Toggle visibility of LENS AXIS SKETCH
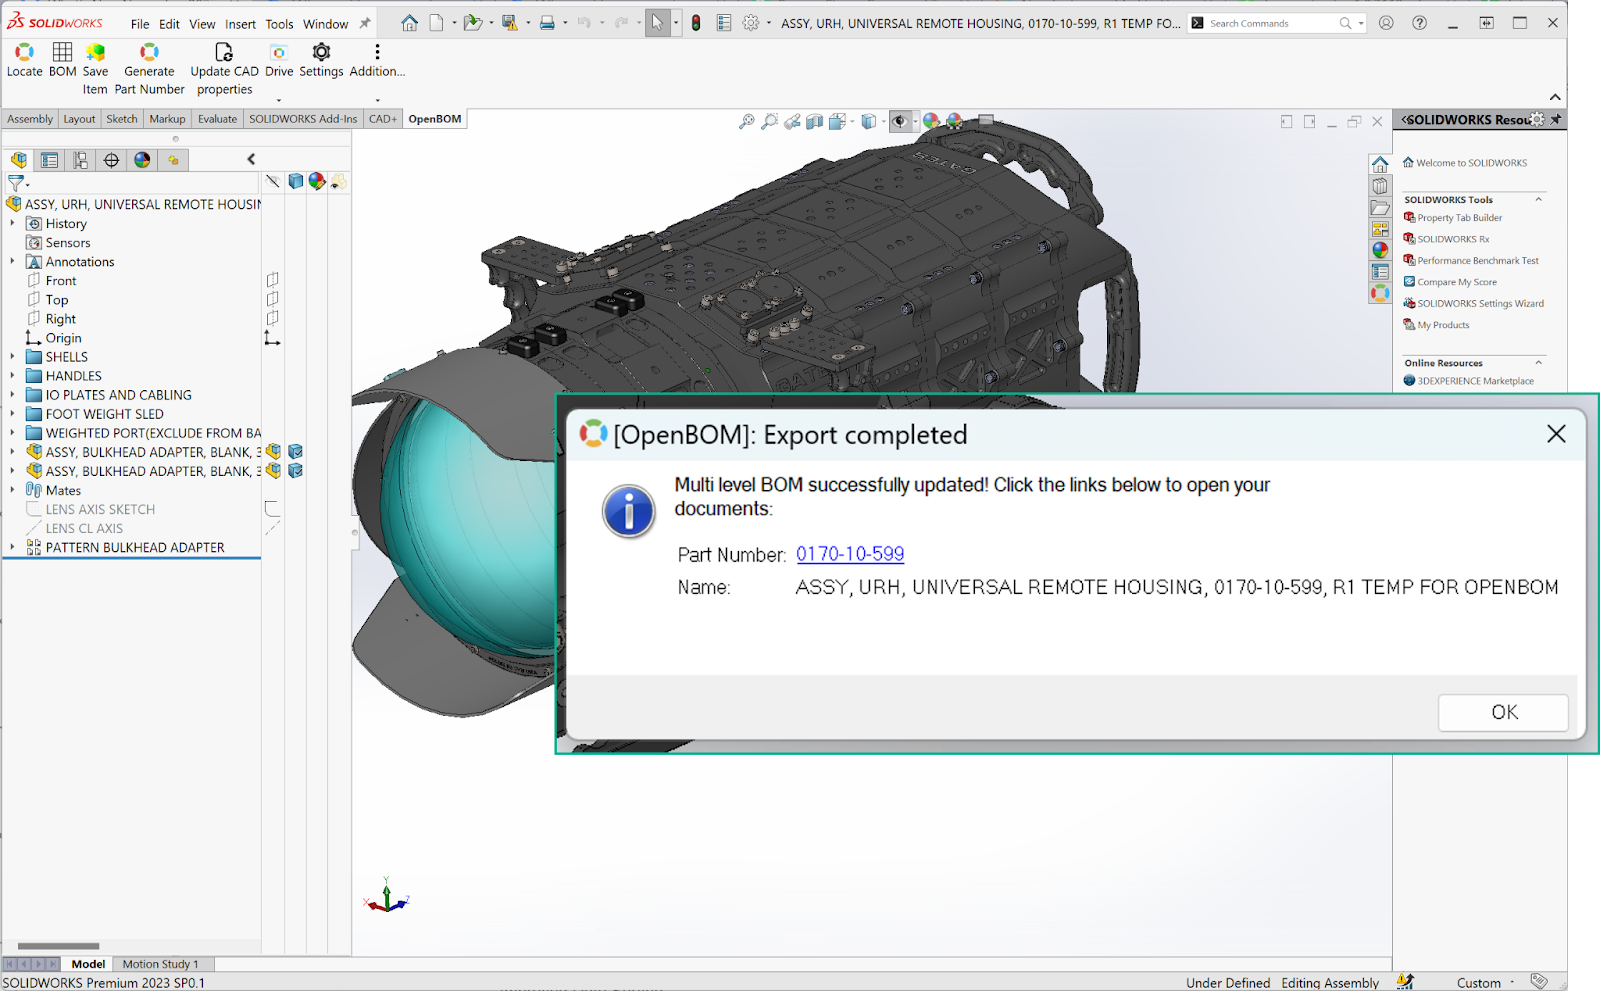 pos(272,509)
